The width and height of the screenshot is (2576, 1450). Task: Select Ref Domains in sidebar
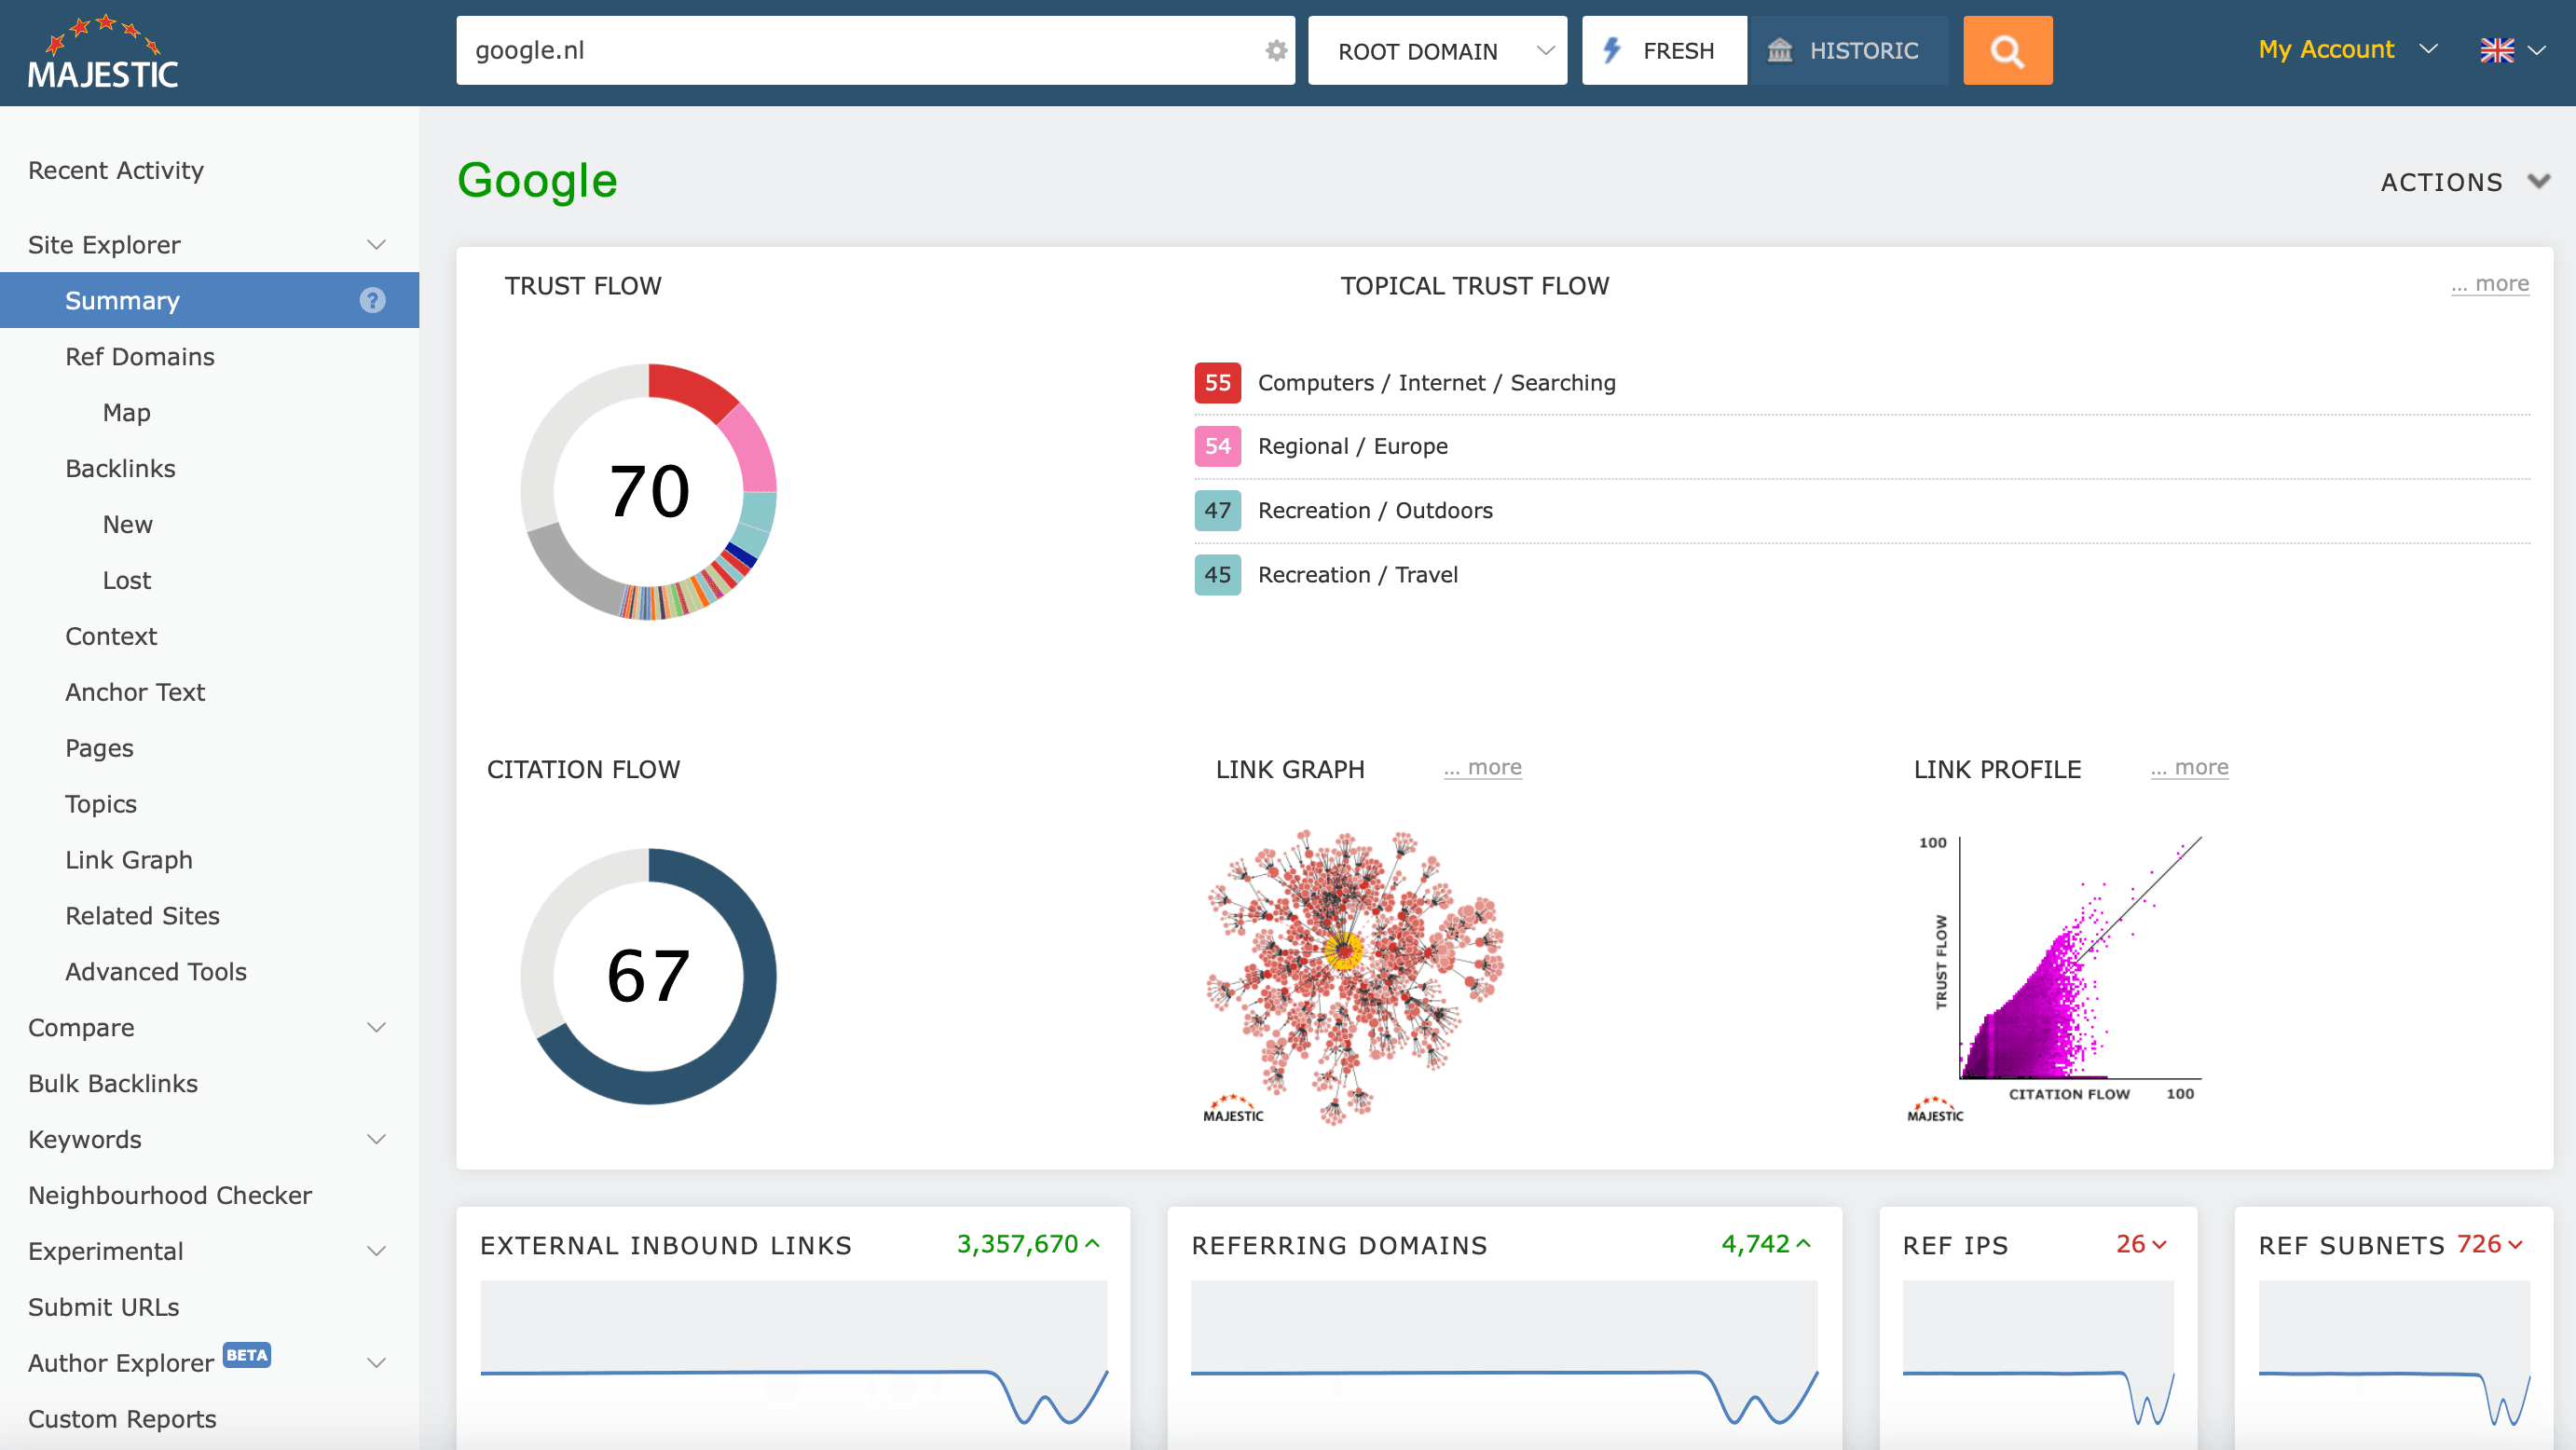coord(140,357)
